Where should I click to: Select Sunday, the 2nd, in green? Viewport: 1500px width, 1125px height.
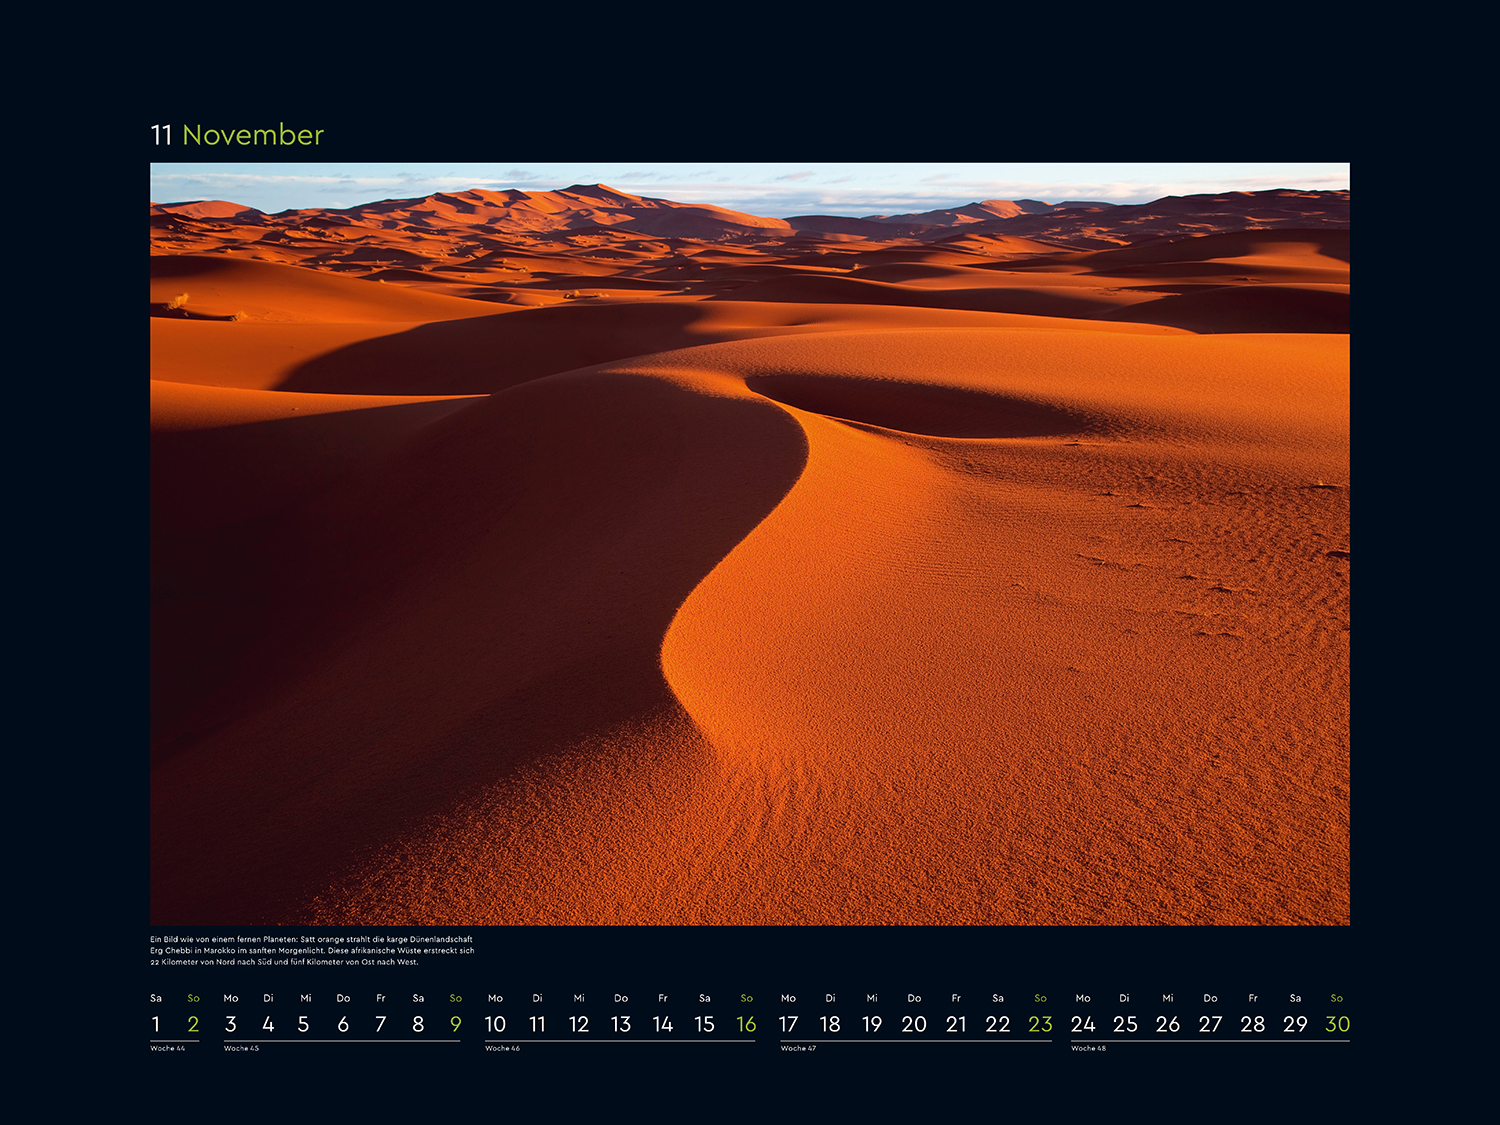point(193,1024)
